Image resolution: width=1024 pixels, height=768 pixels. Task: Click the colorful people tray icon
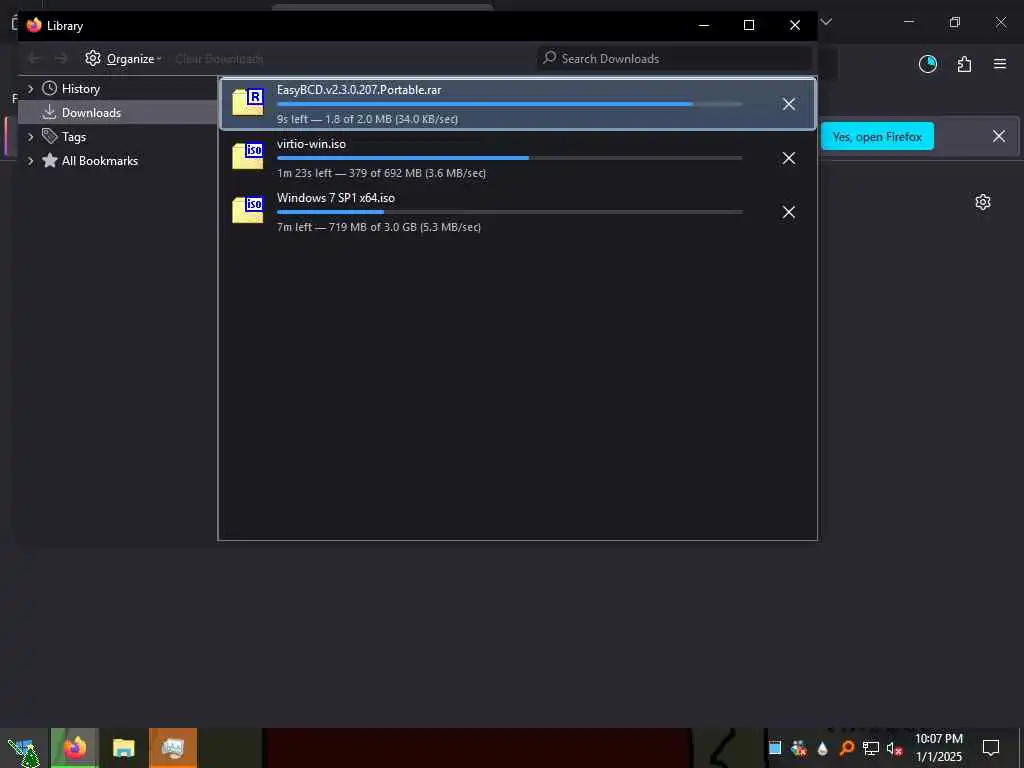pyautogui.click(x=798, y=748)
